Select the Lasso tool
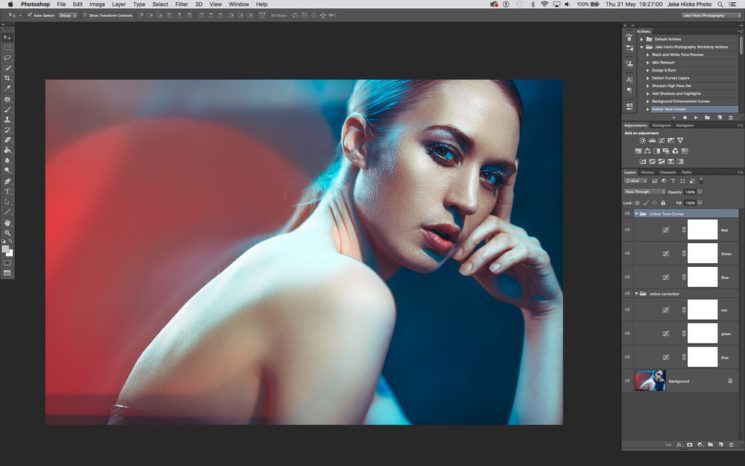745x466 pixels. (7, 58)
